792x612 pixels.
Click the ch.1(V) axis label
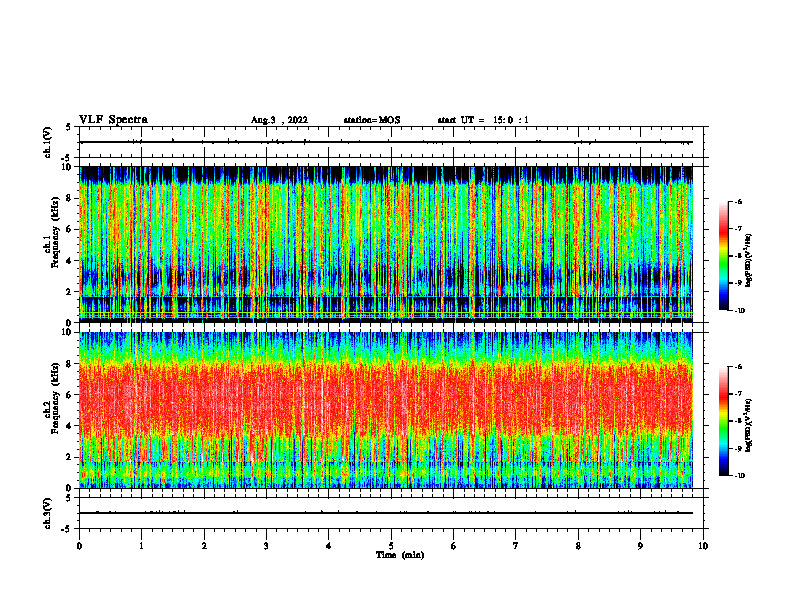(47, 142)
